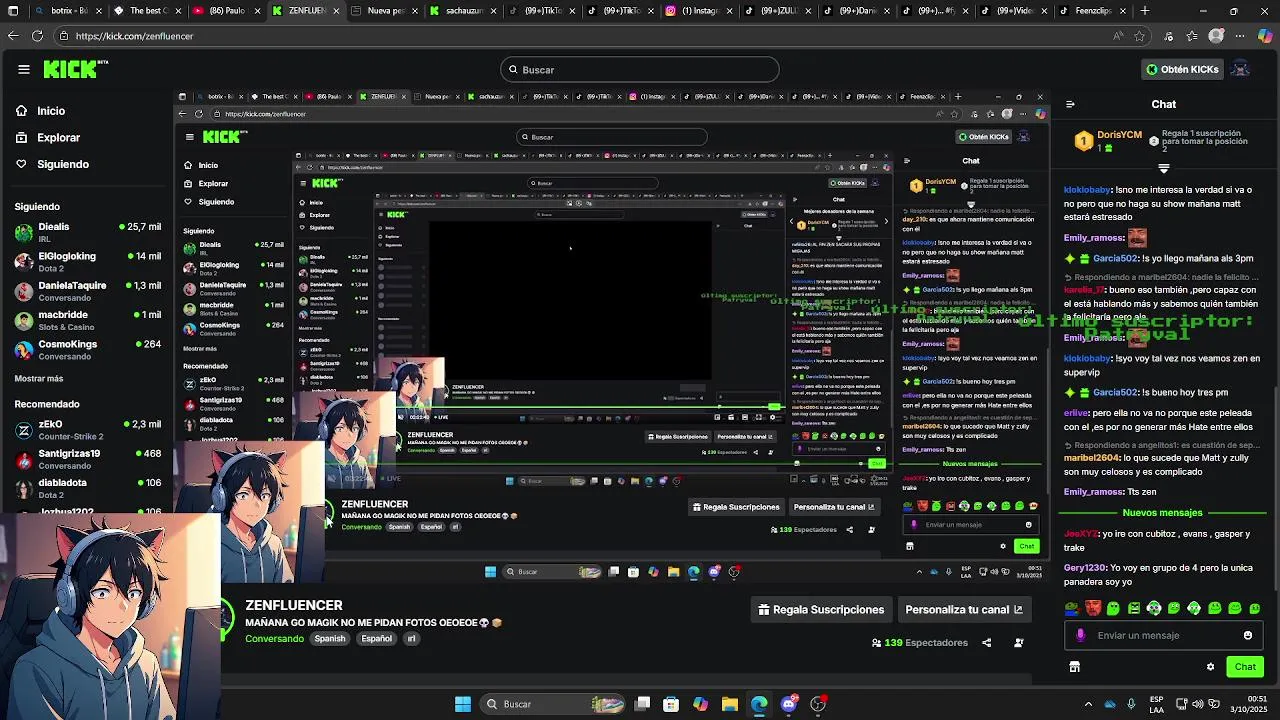Insert the red-faced man emote in chat
Image resolution: width=1280 pixels, height=720 pixels.
[1093, 608]
